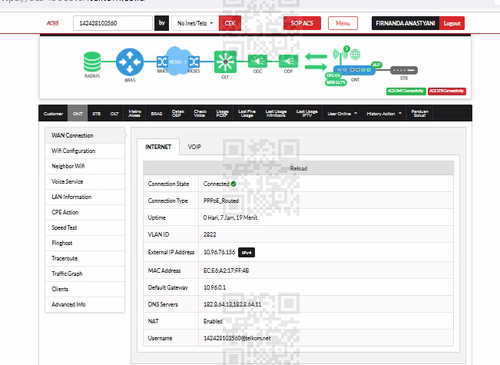Viewport: 500px width, 365px height.
Task: Open the Last Usage Minitools tab
Action: click(x=276, y=114)
